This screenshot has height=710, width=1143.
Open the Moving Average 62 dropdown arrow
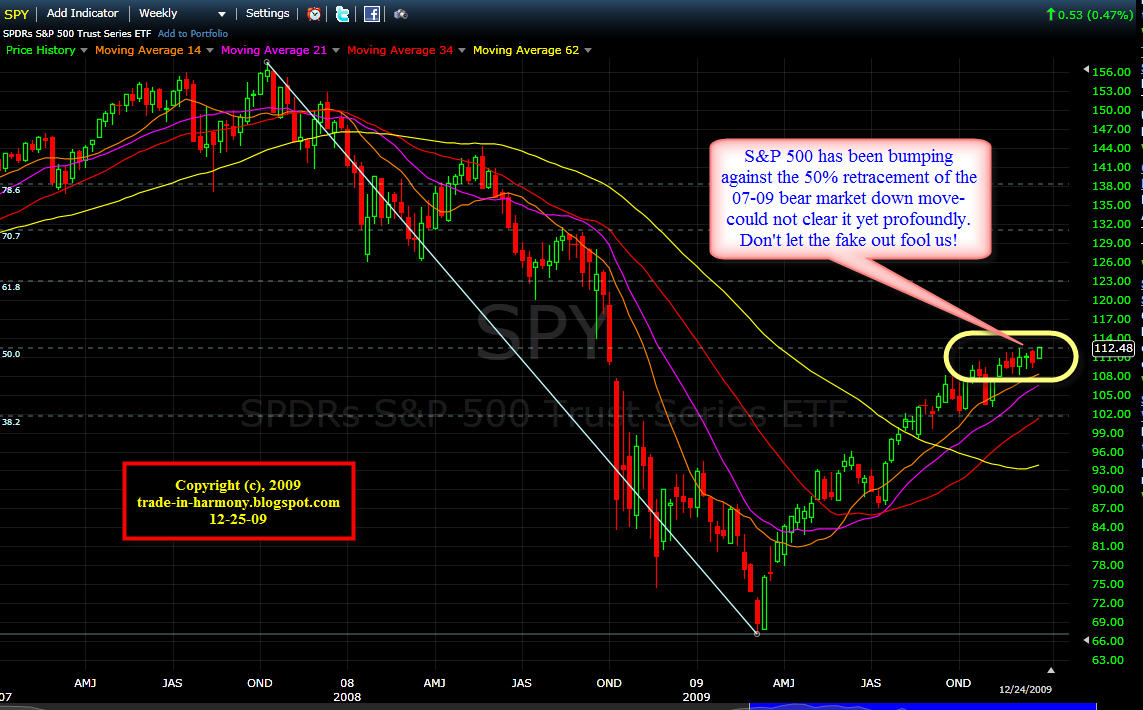[x=588, y=50]
